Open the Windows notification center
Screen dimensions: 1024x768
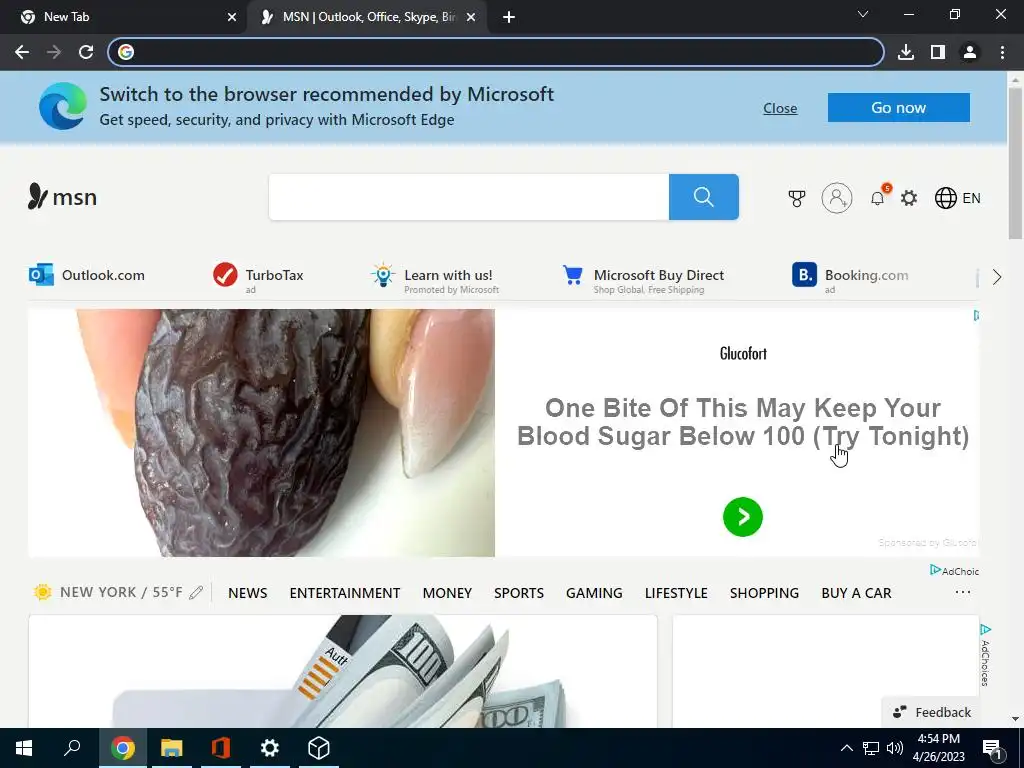tap(992, 749)
